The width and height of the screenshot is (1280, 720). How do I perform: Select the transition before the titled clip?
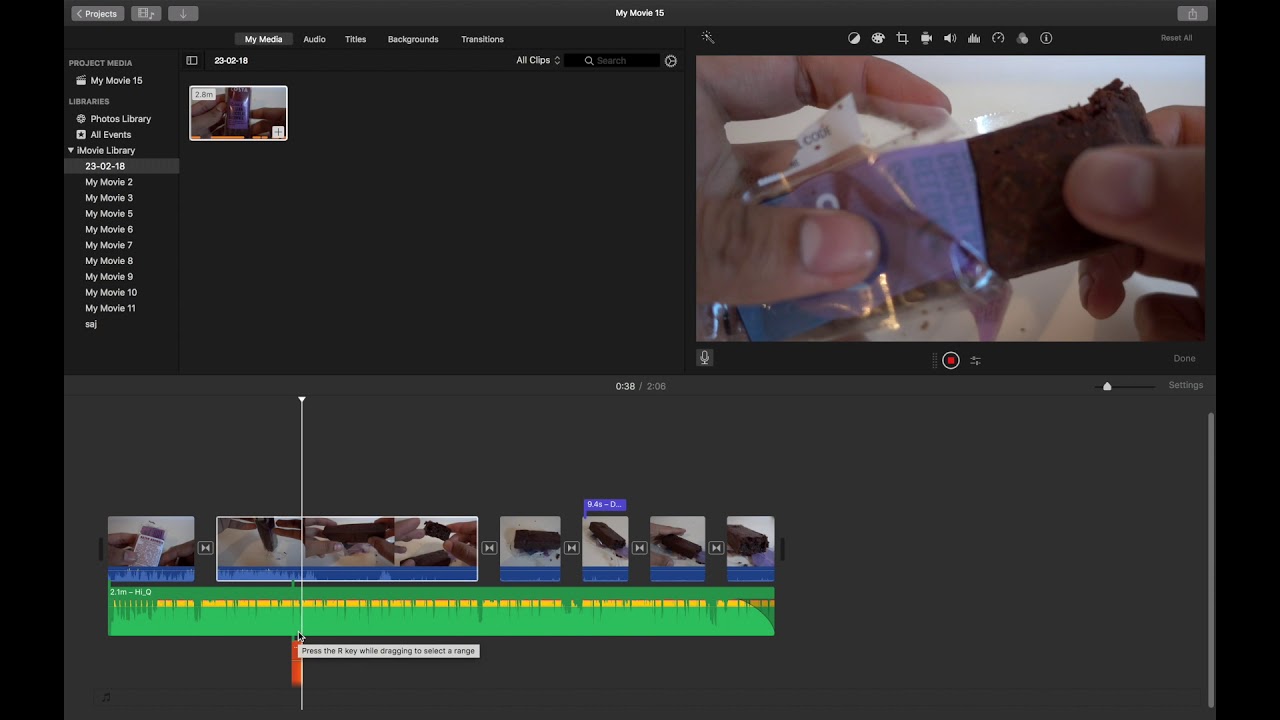pos(571,548)
